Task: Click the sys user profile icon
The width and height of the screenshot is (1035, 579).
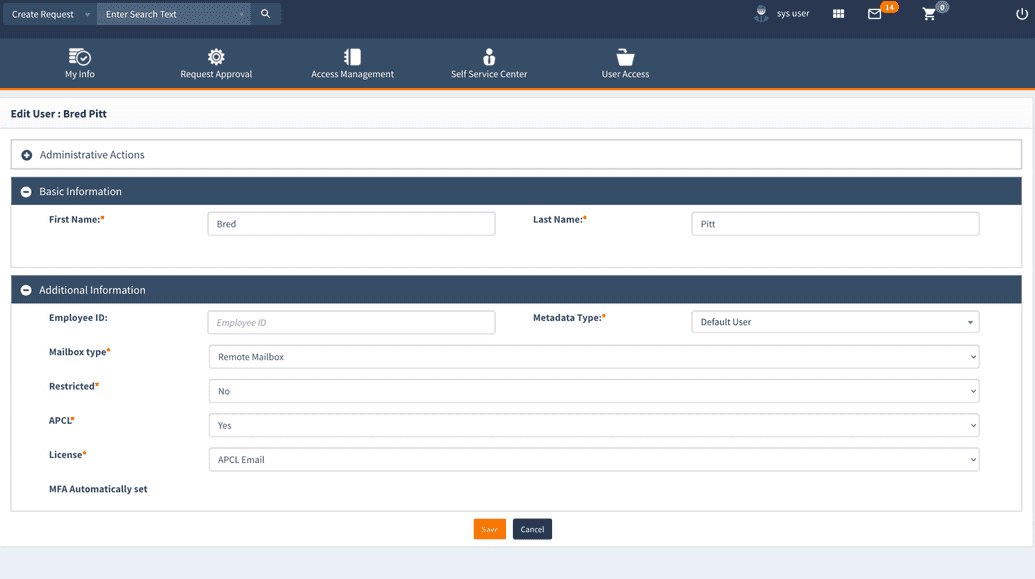Action: coord(762,14)
